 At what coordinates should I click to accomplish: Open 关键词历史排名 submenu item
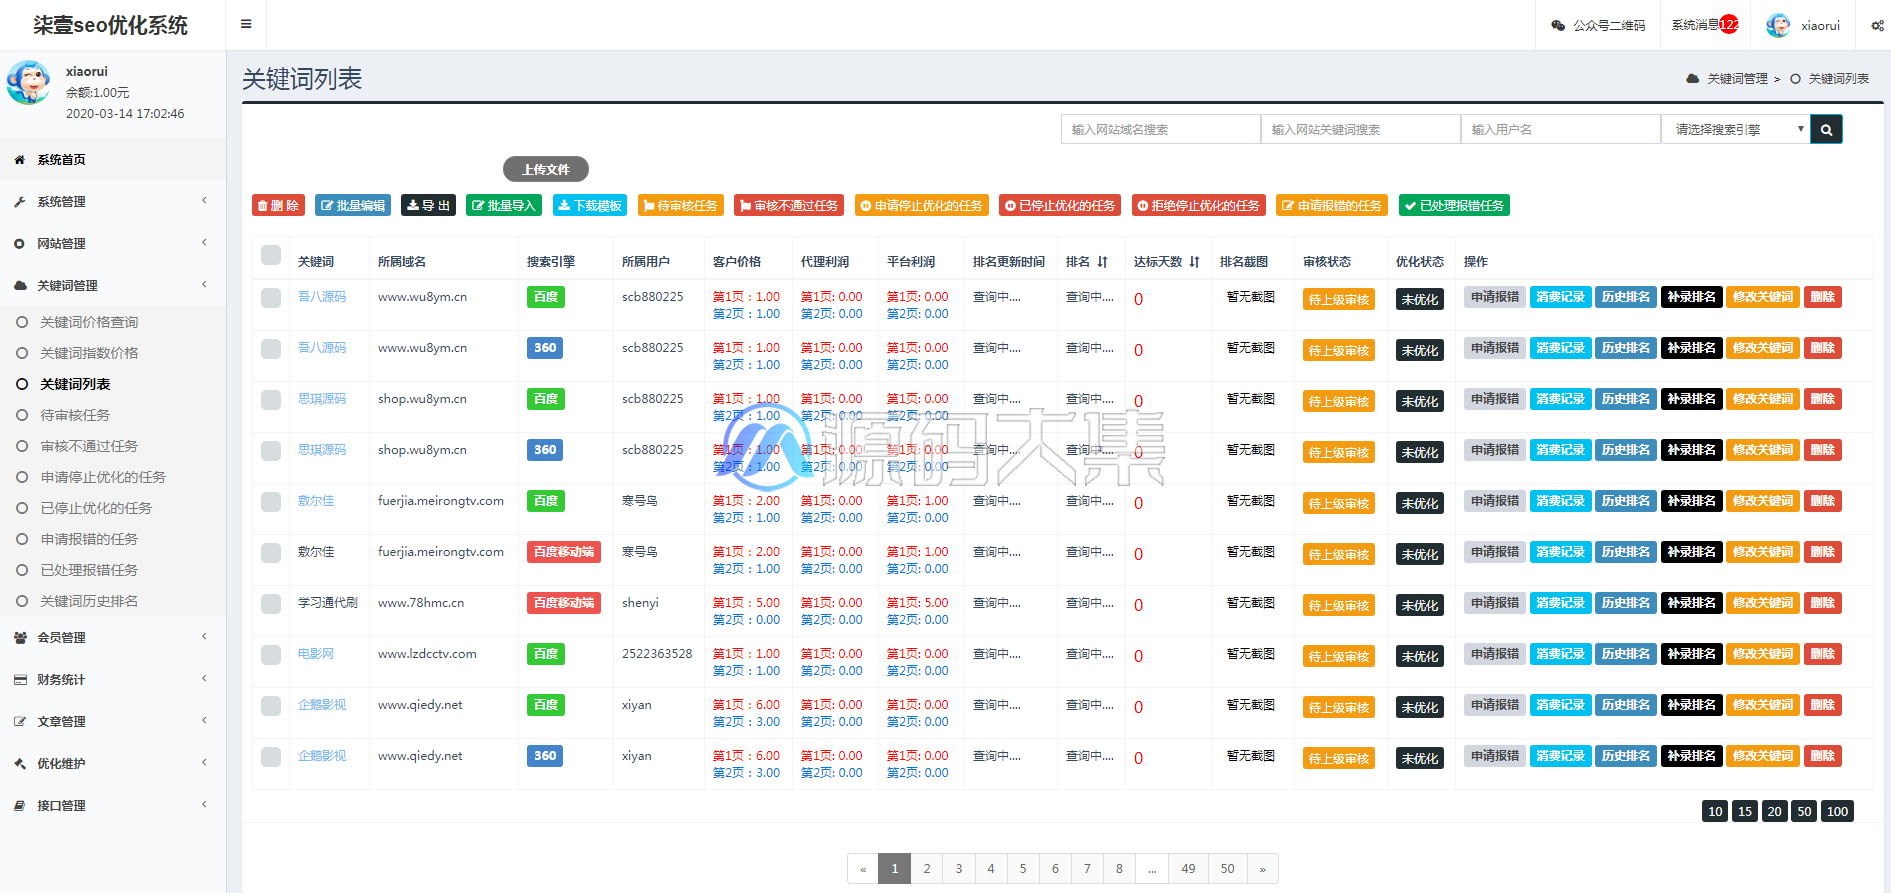coord(89,601)
